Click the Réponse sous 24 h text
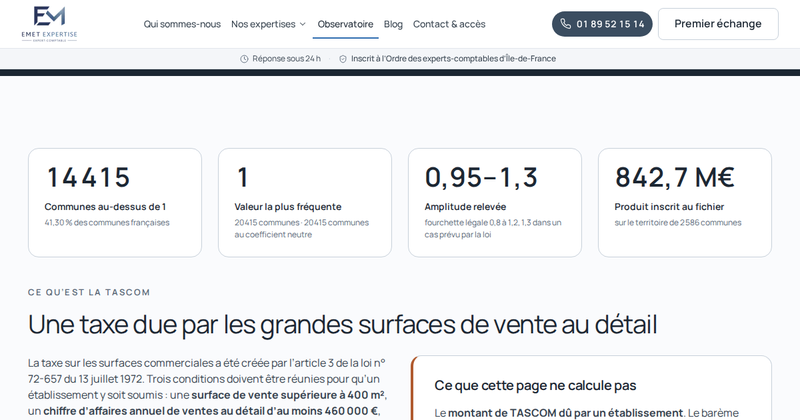800x420 pixels. tap(286, 59)
